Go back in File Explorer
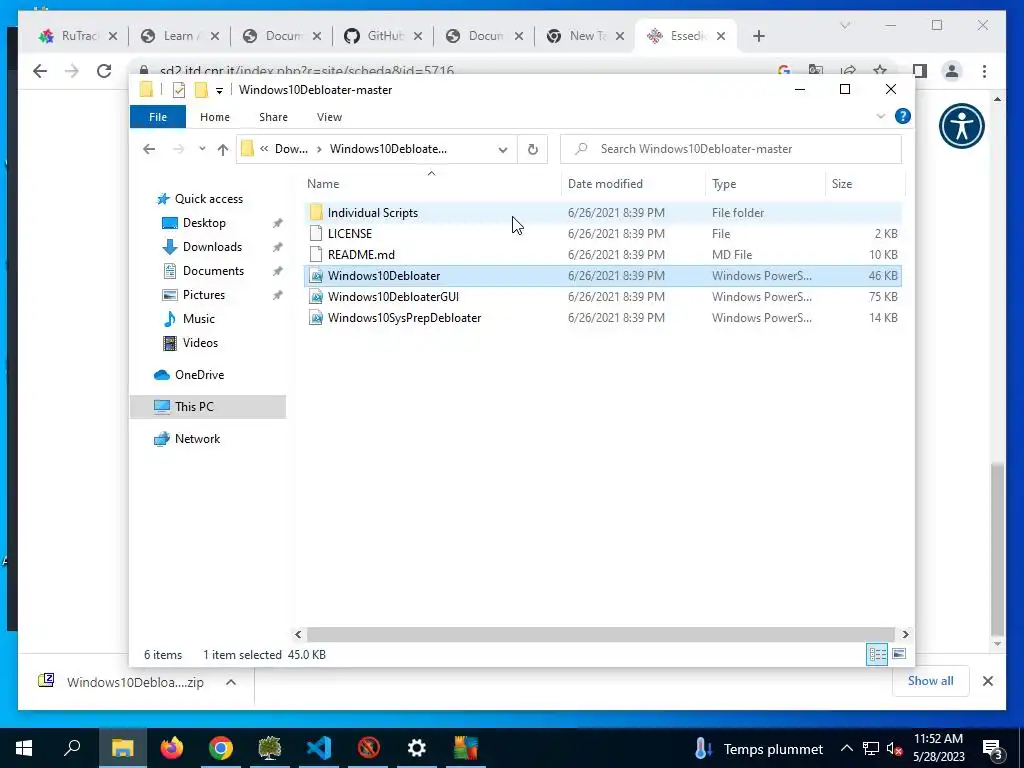 pos(149,149)
